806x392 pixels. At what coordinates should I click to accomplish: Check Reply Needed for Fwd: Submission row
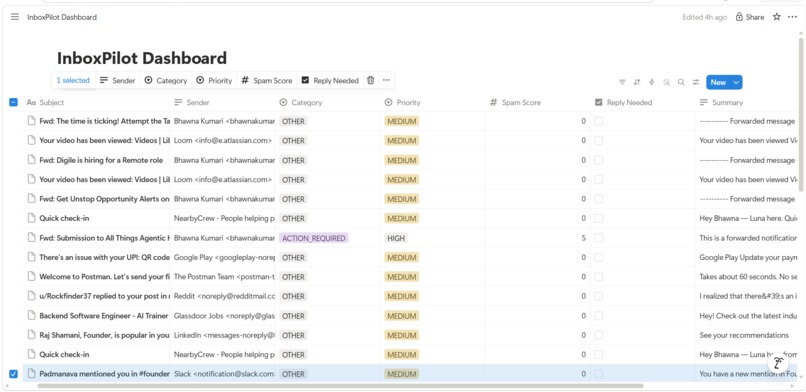tap(599, 238)
